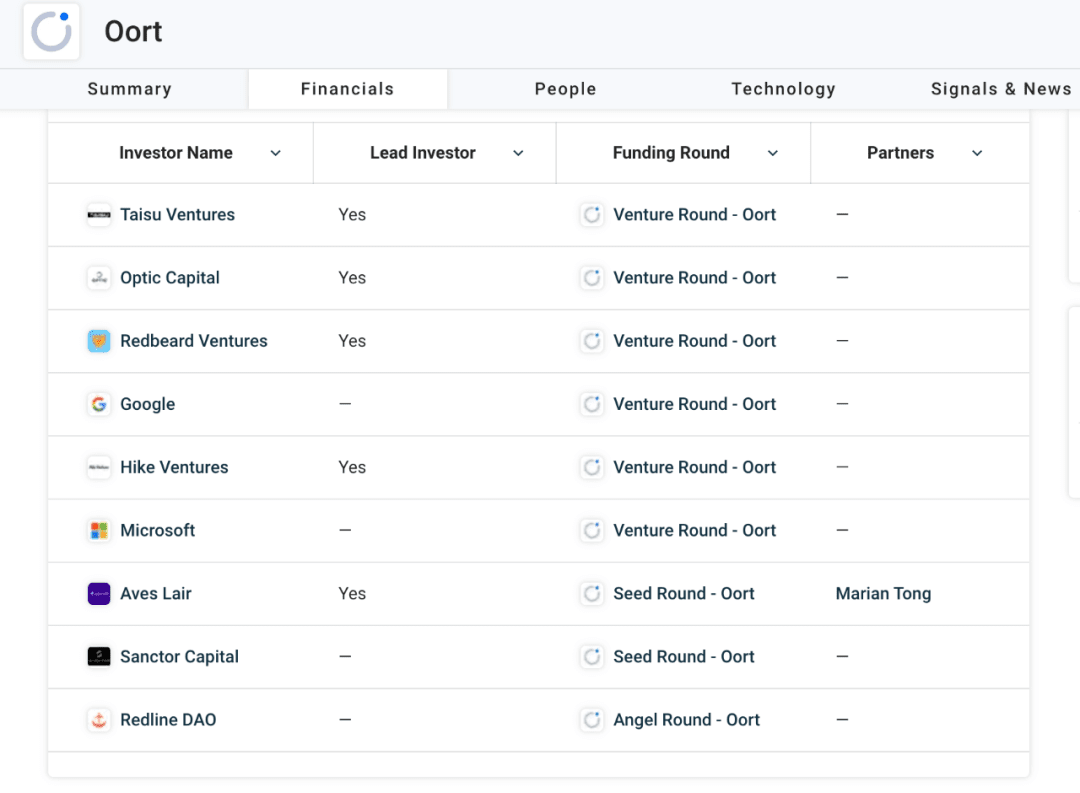Visit the Redbeard Ventures investor page
1080x793 pixels.
point(194,341)
